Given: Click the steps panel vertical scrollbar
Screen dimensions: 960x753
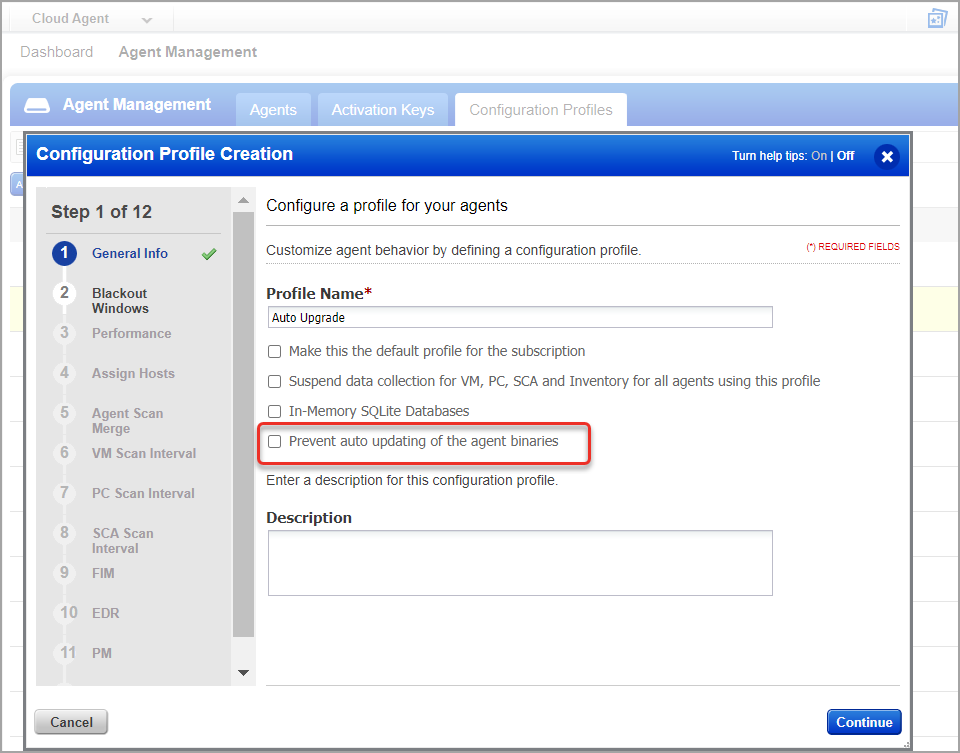Looking at the screenshot, I should (244, 424).
